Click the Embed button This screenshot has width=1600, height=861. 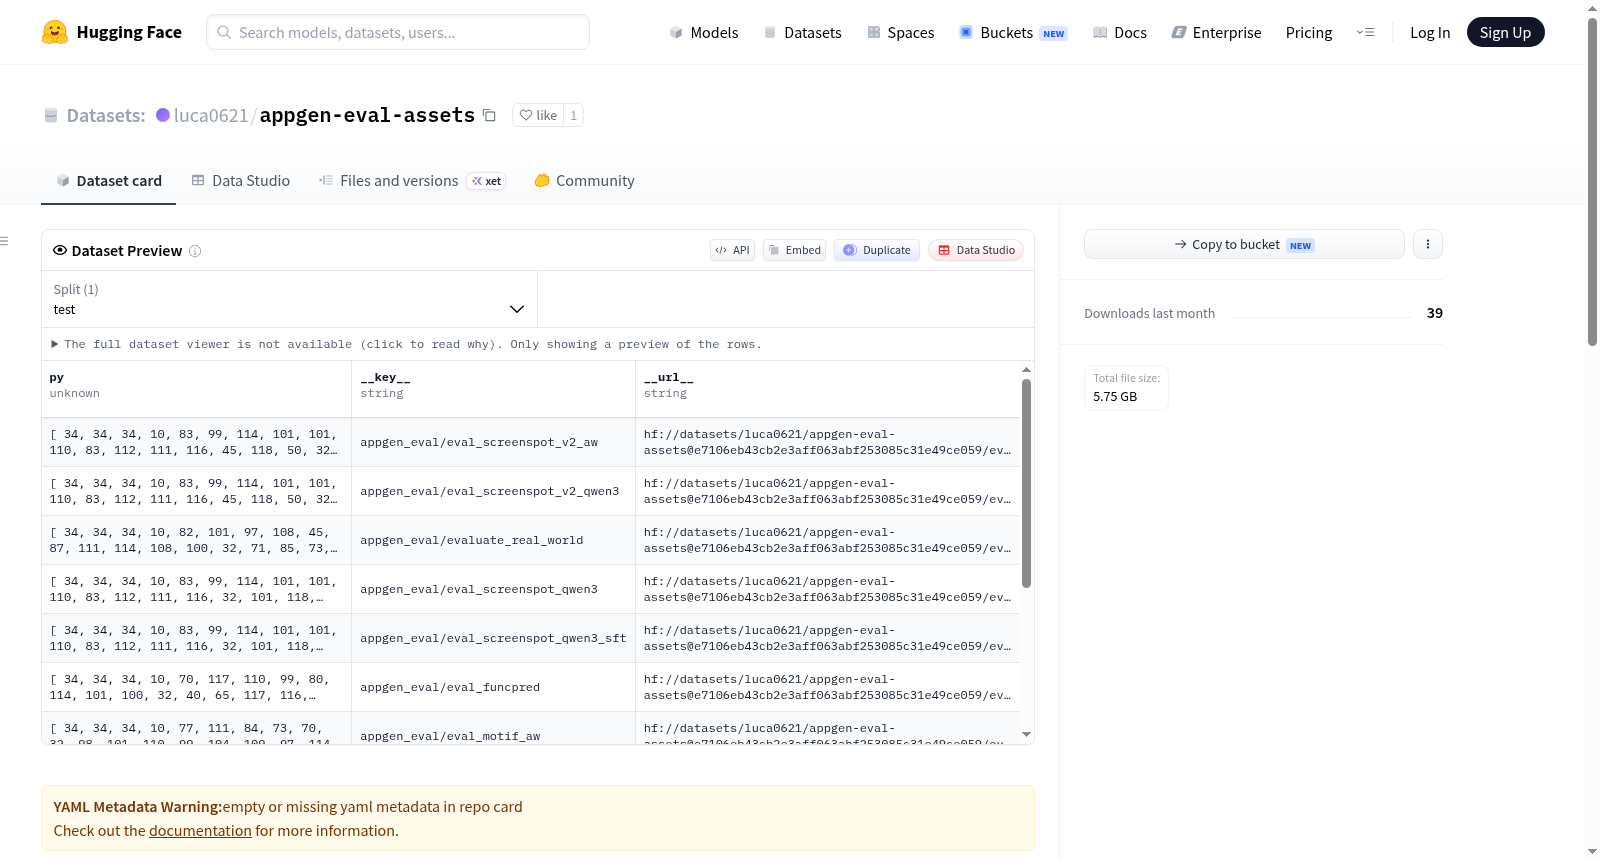tap(794, 250)
